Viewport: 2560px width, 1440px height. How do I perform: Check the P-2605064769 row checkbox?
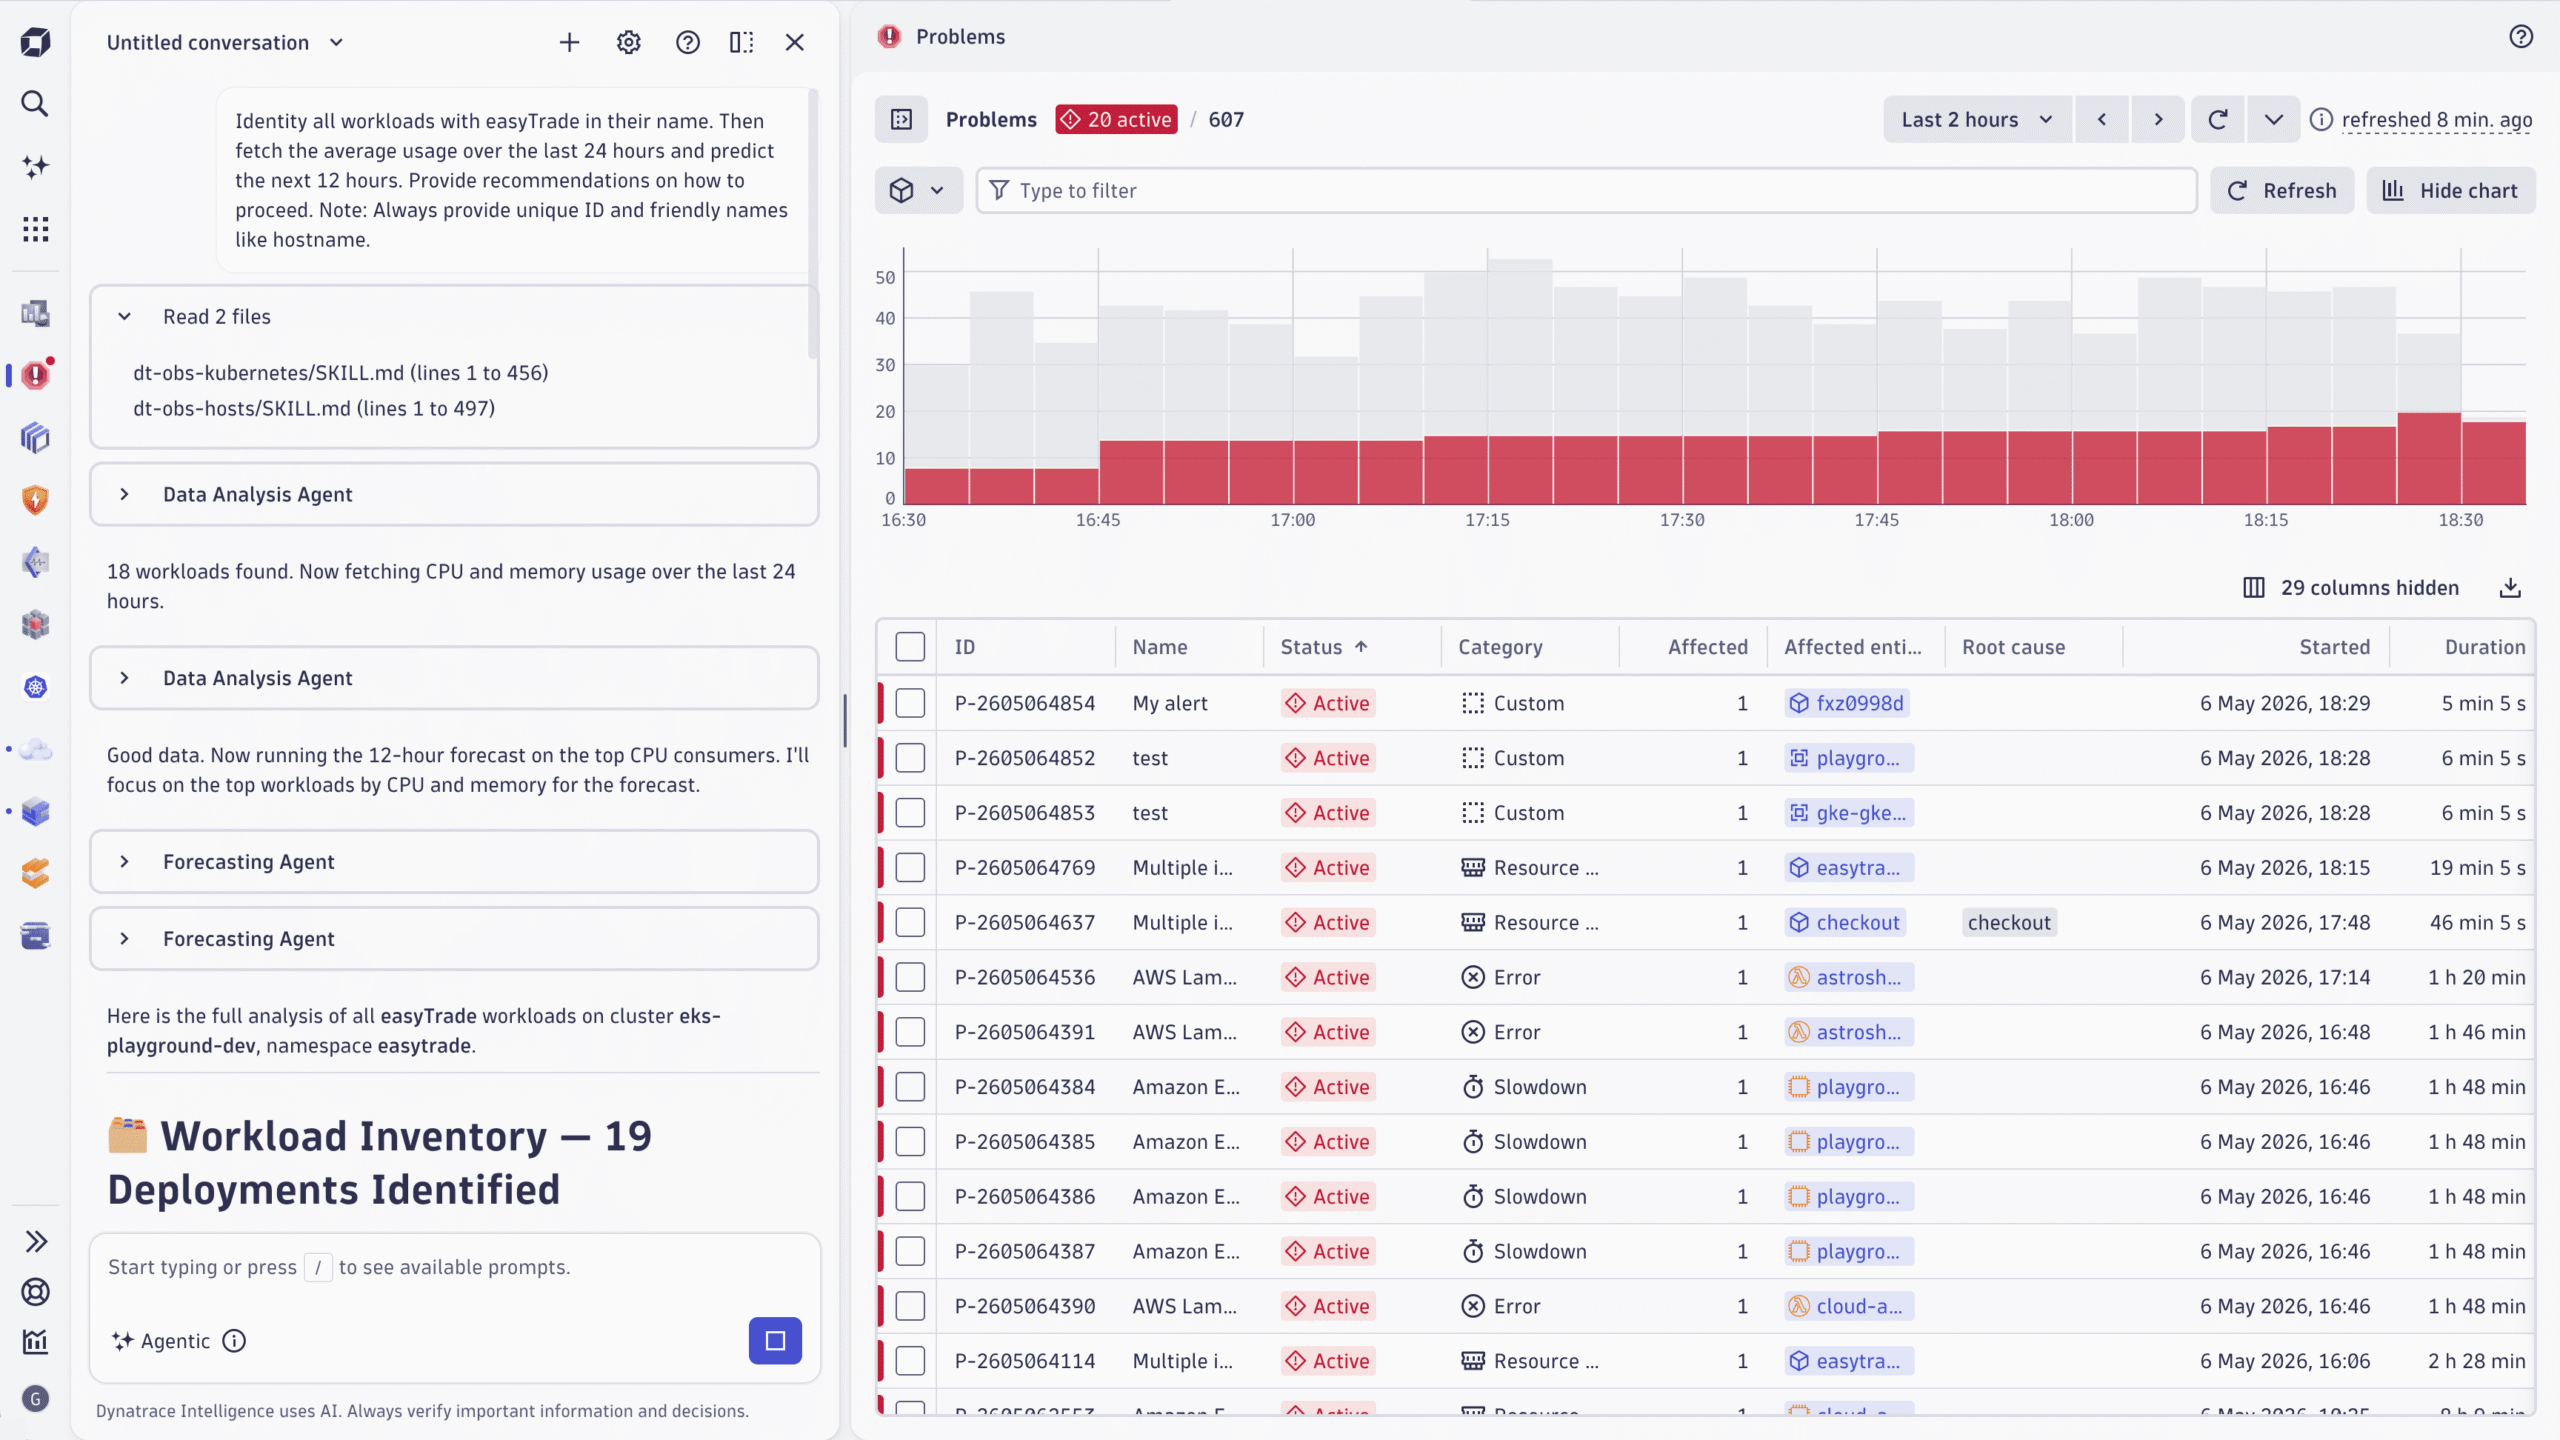click(910, 867)
